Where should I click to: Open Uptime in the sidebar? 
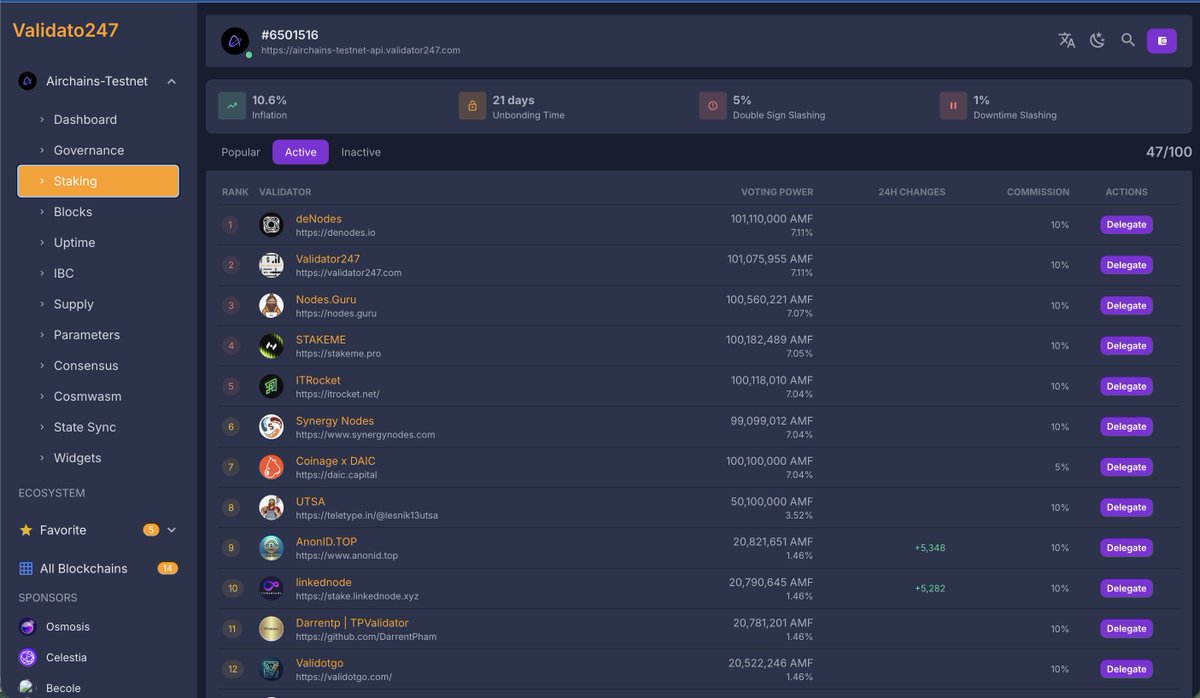tap(98, 243)
